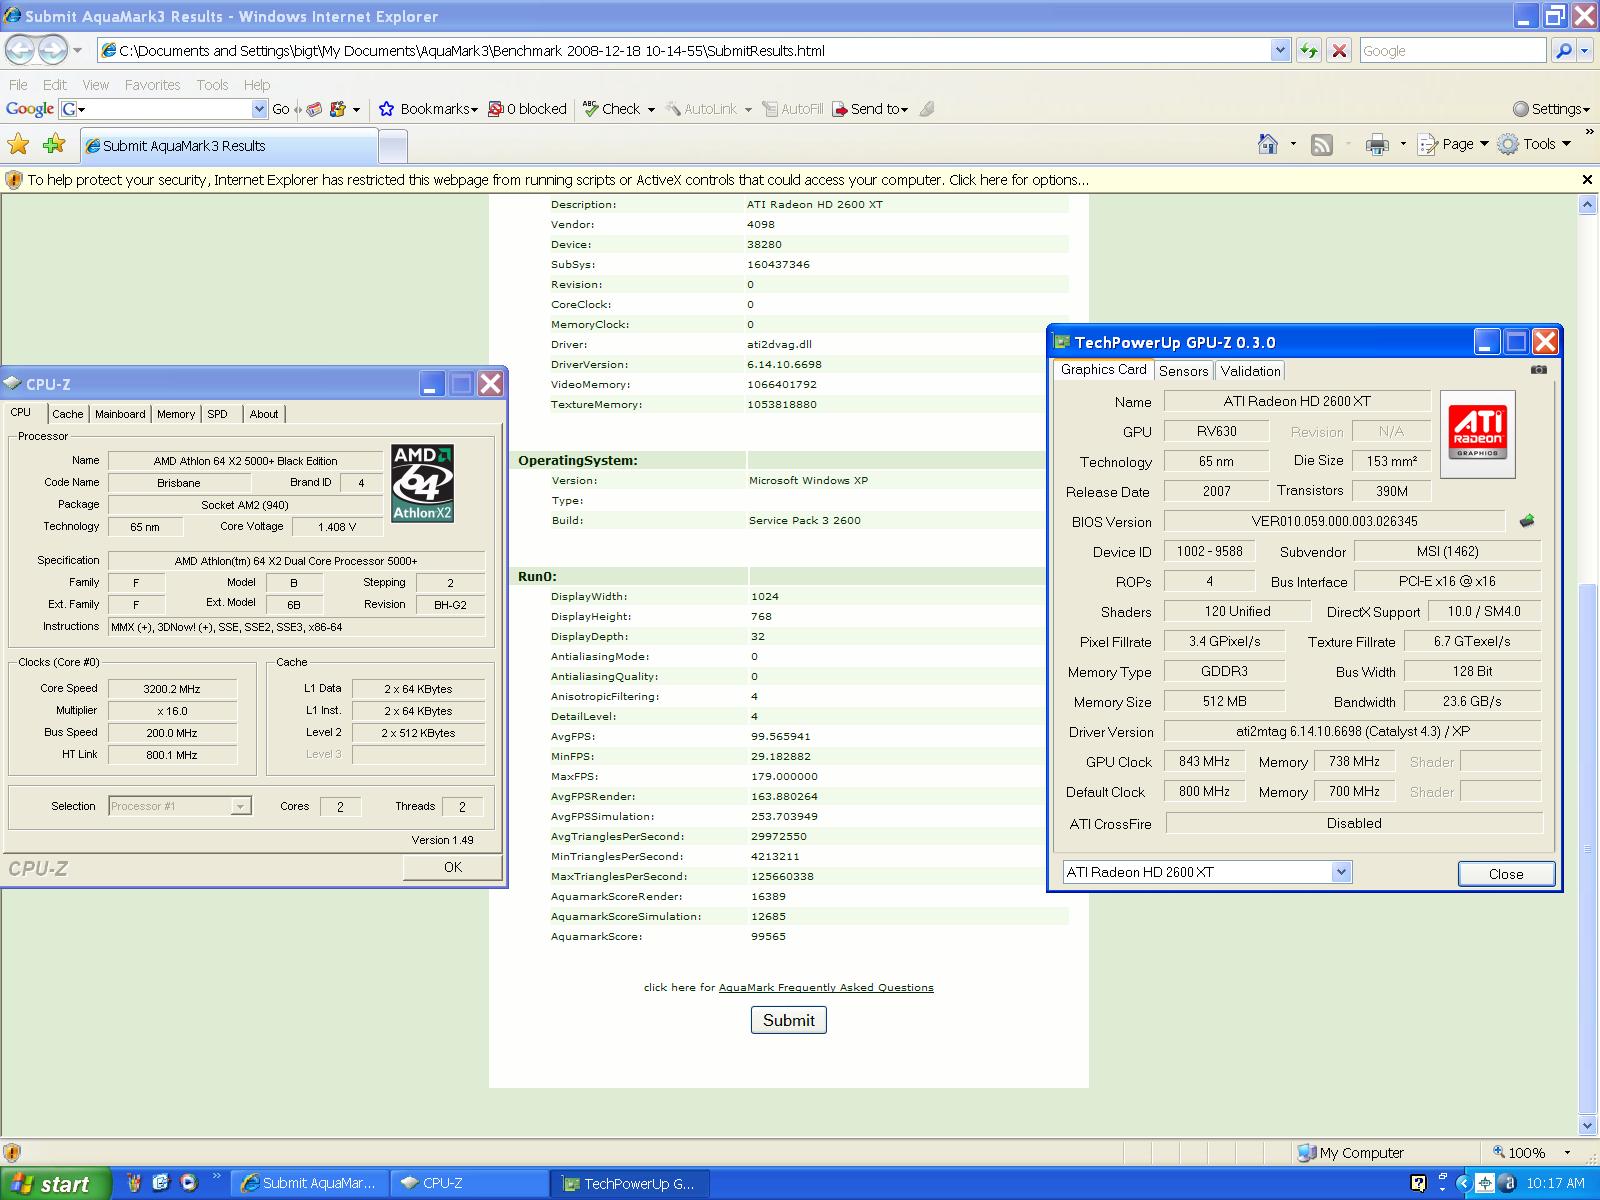Click the page scrollbar down arrow
Image resolution: width=1600 pixels, height=1200 pixels.
pos(1587,1127)
